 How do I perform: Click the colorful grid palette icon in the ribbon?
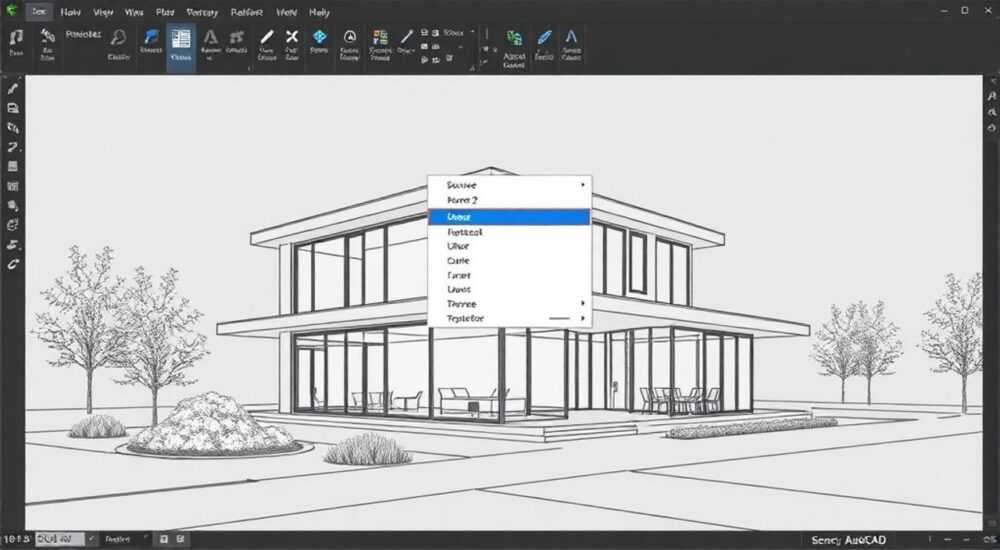[380, 37]
